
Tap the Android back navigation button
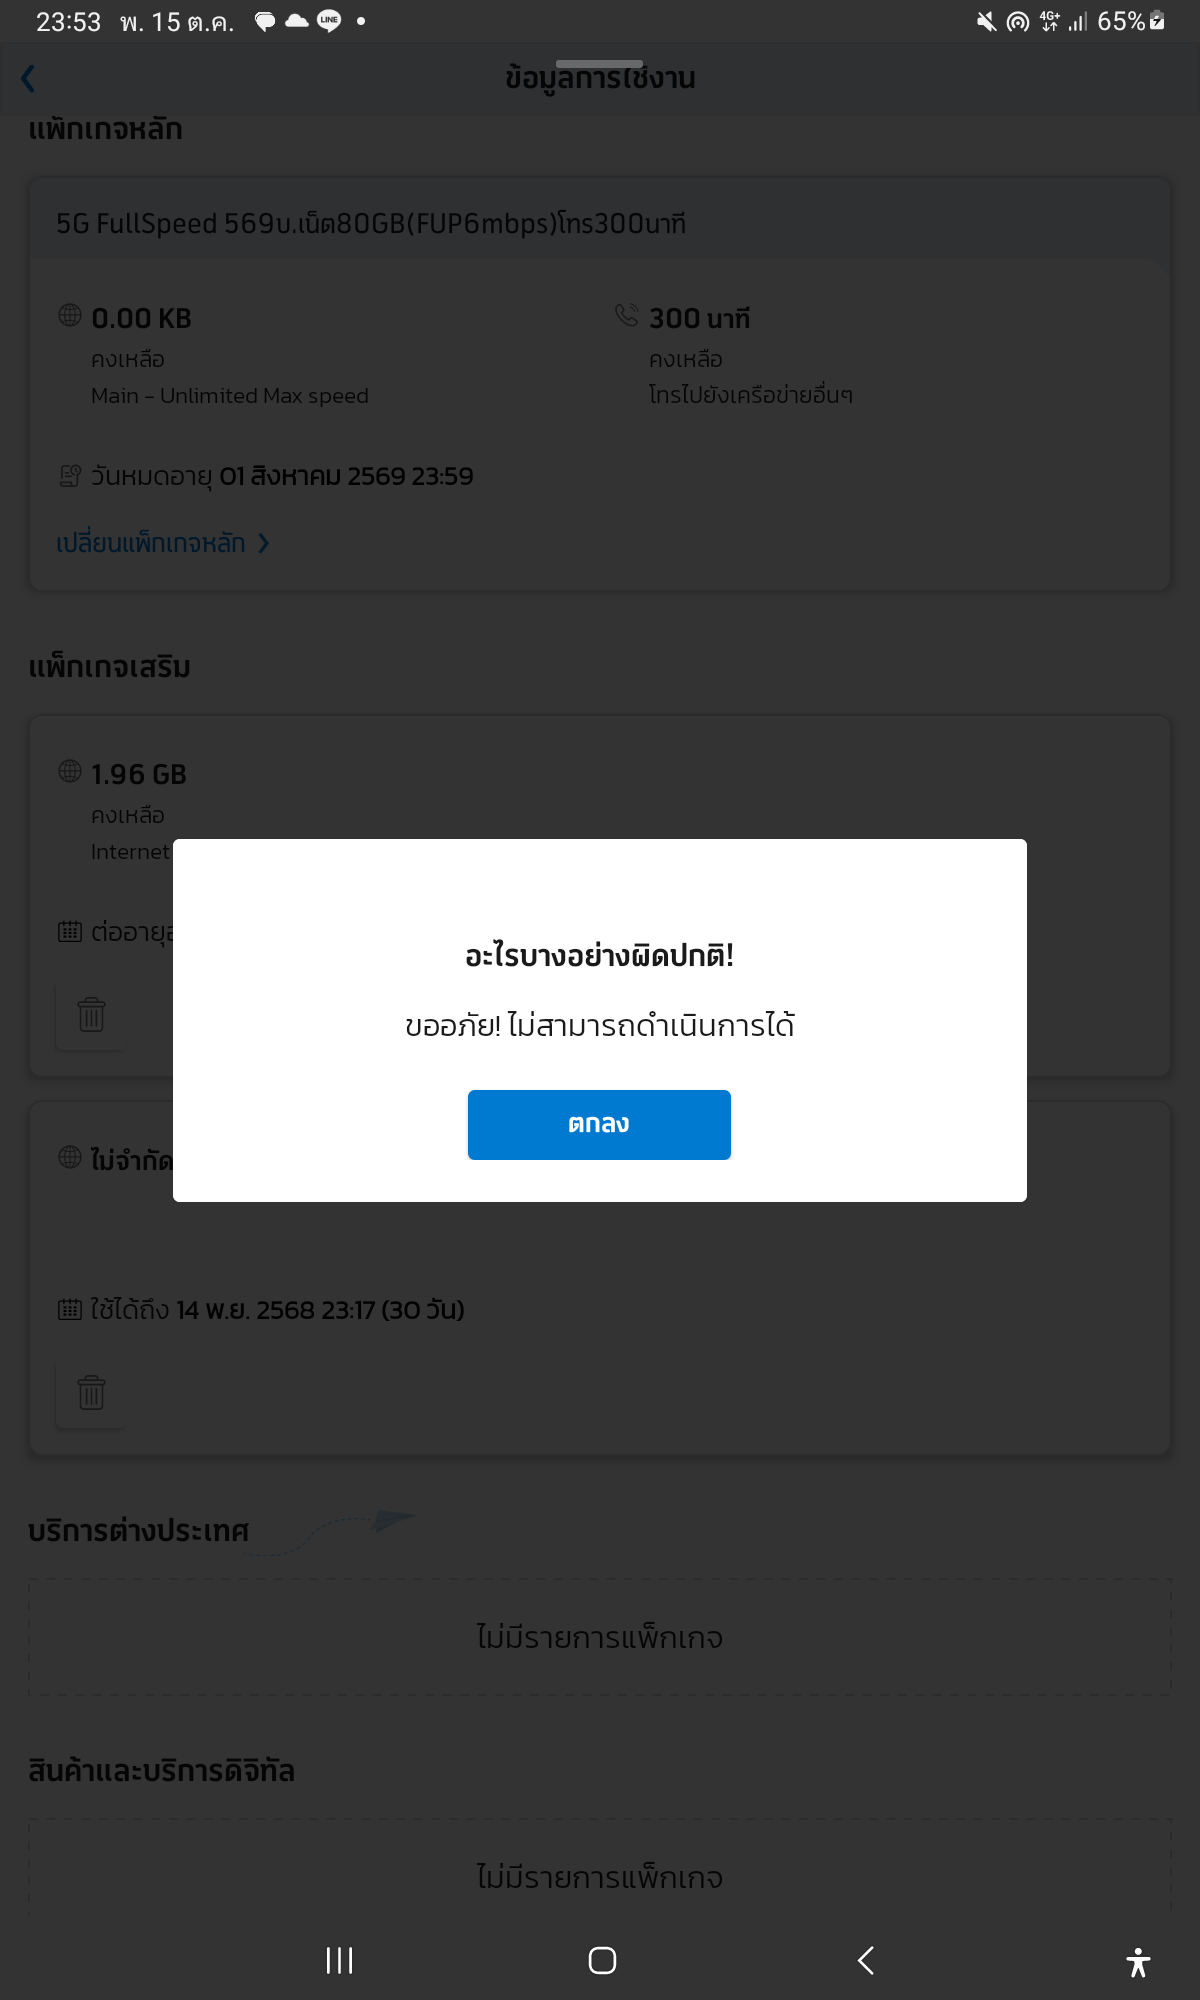point(866,1960)
